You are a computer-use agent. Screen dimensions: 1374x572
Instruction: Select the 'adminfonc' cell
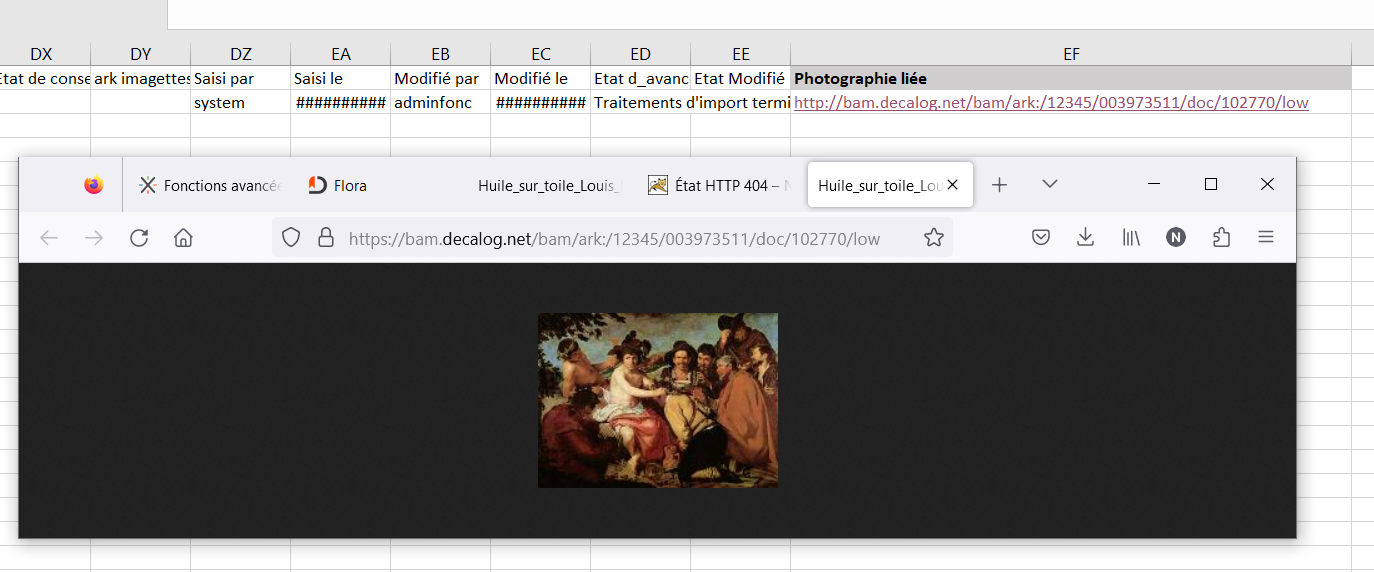(441, 102)
